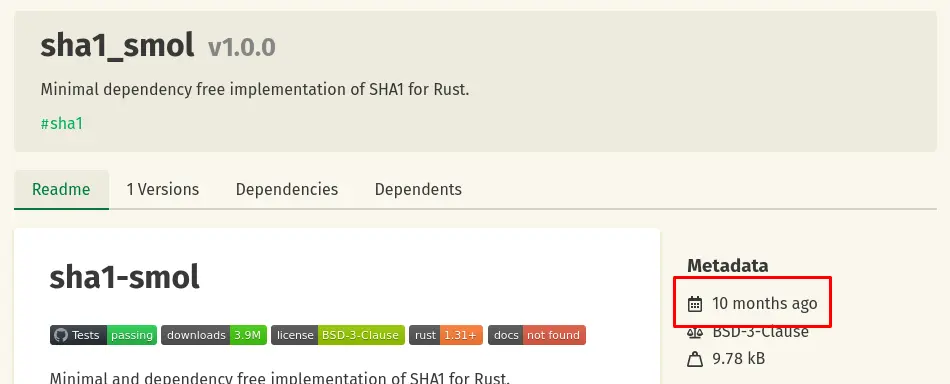Click the crate size weight icon

click(x=695, y=359)
